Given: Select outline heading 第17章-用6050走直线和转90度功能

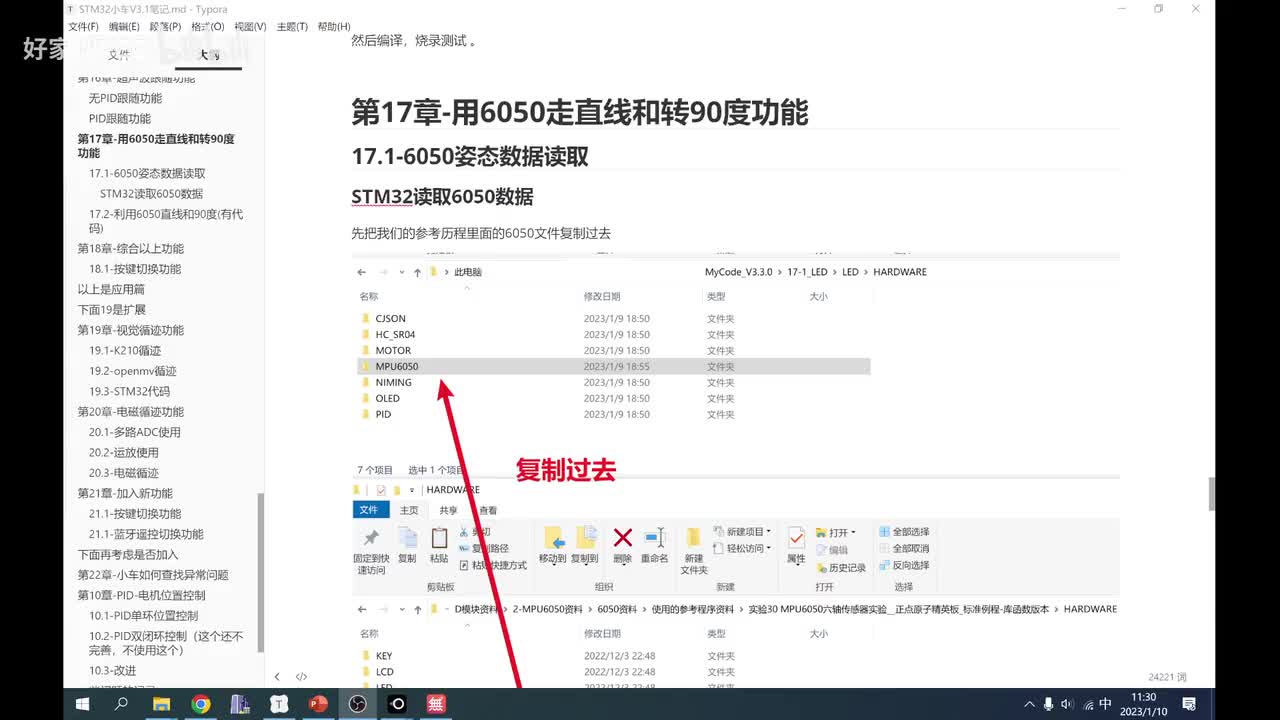Looking at the screenshot, I should (156, 146).
